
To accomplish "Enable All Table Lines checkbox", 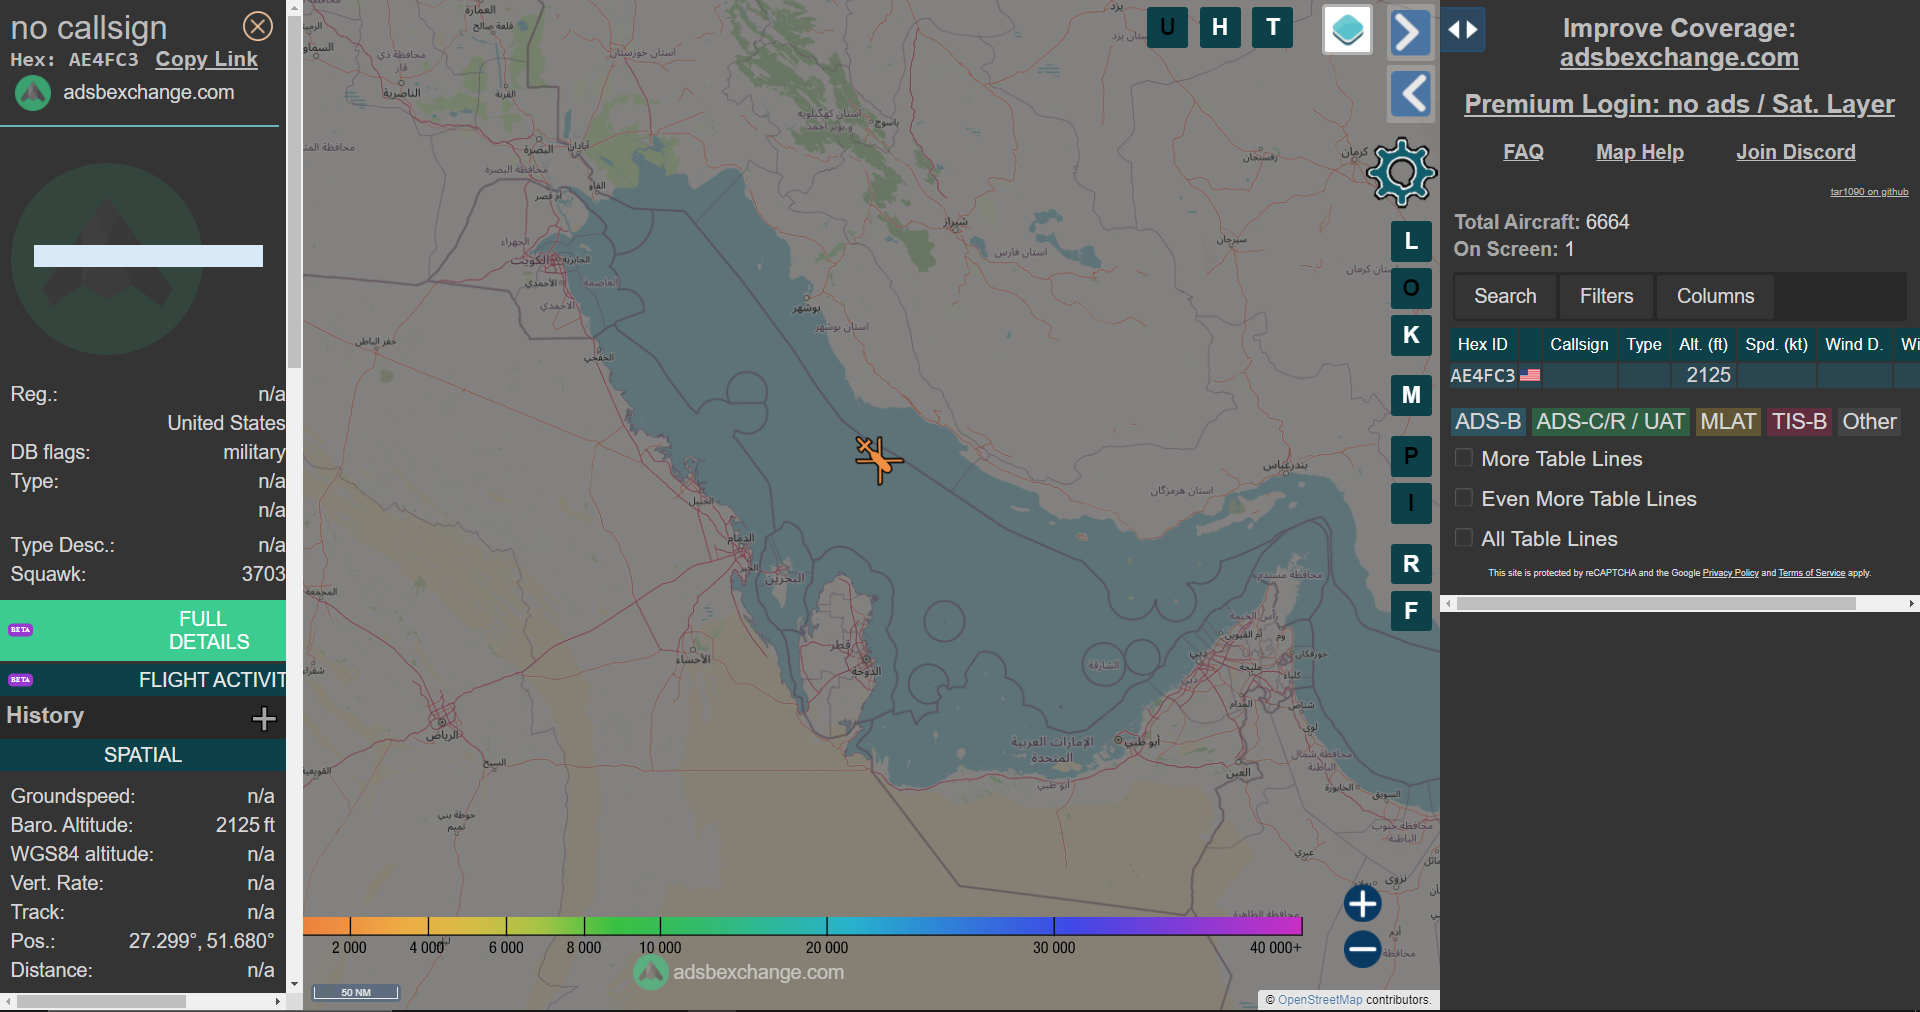I will click(1464, 538).
